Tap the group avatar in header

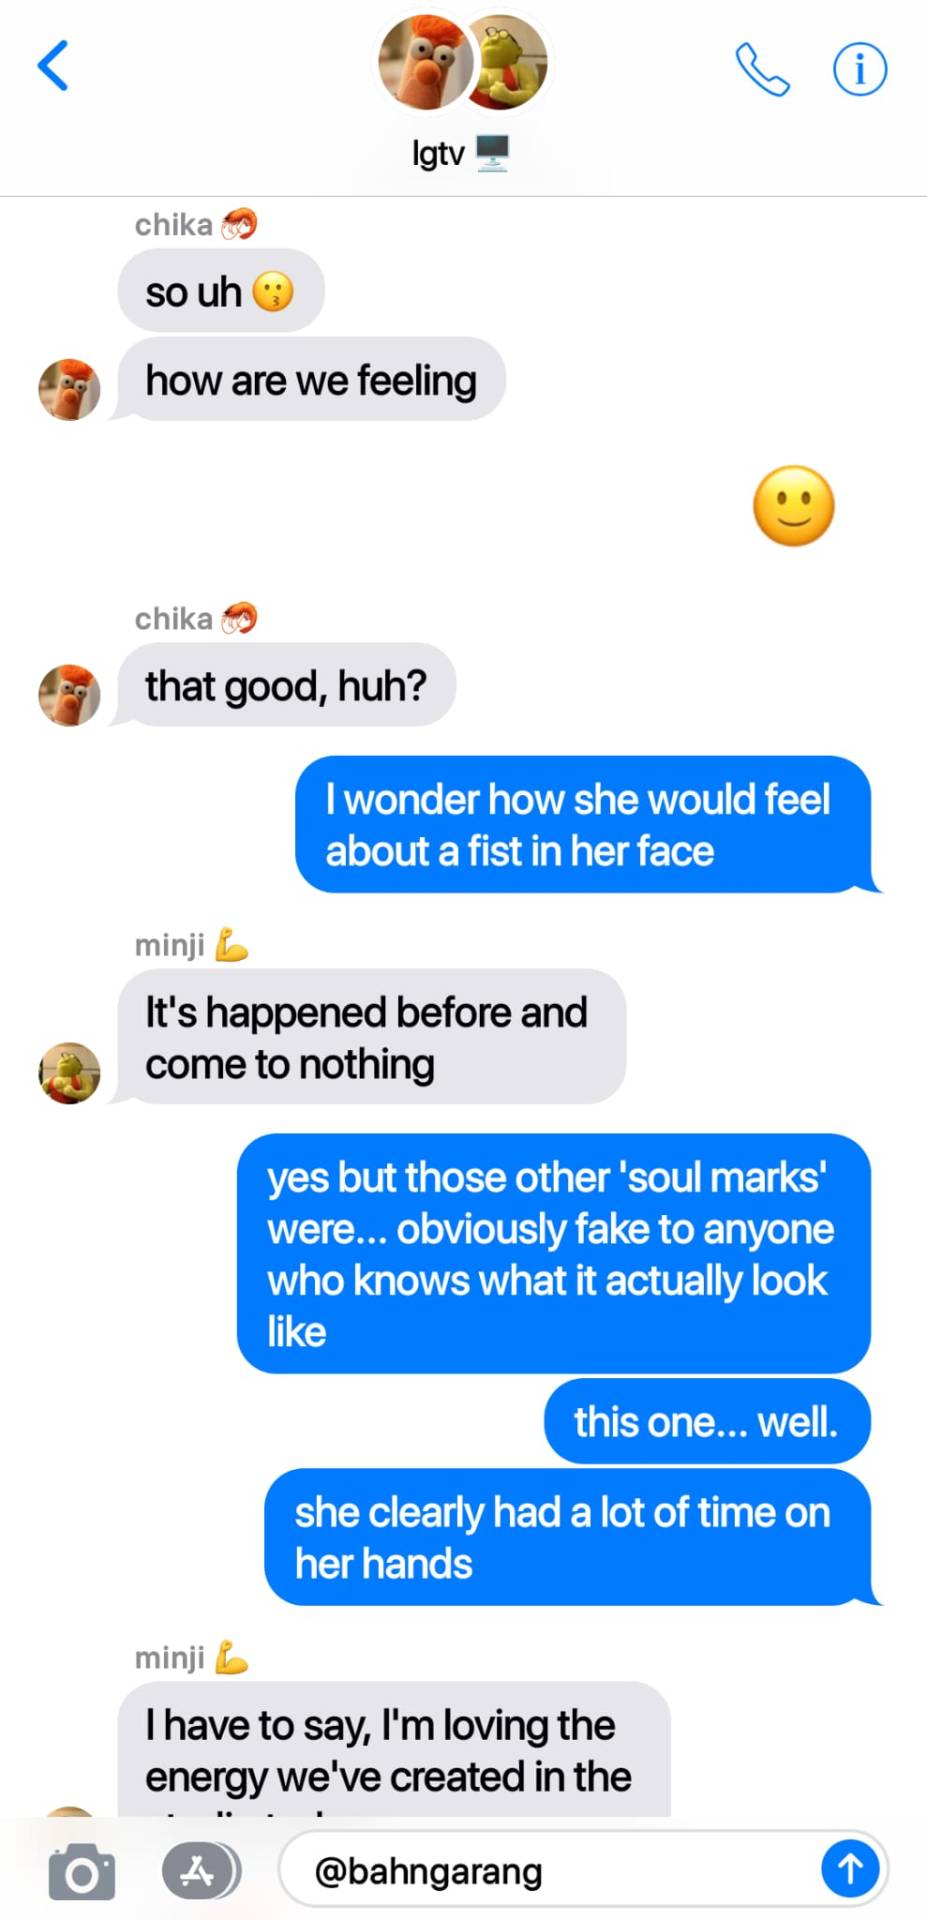[x=462, y=62]
